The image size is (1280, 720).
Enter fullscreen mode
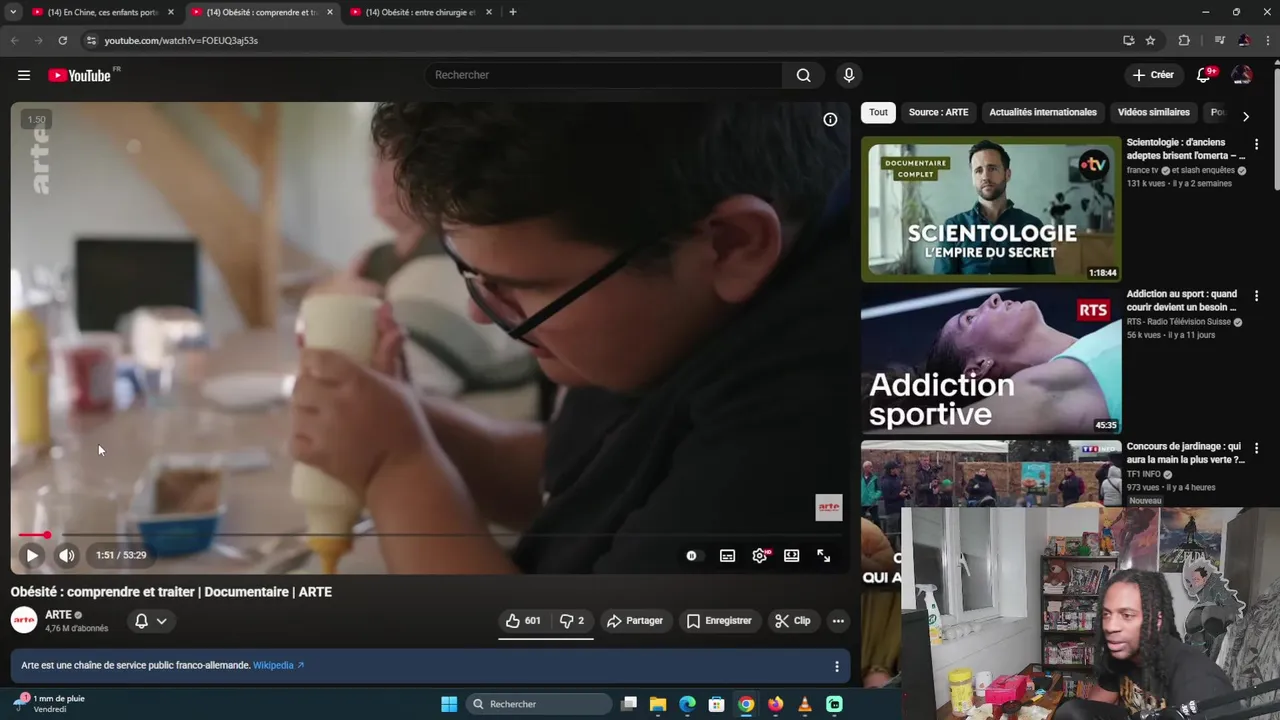pyautogui.click(x=824, y=556)
